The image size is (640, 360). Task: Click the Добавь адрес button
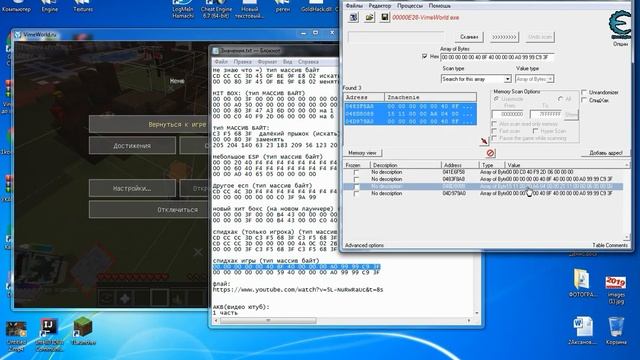[606, 153]
